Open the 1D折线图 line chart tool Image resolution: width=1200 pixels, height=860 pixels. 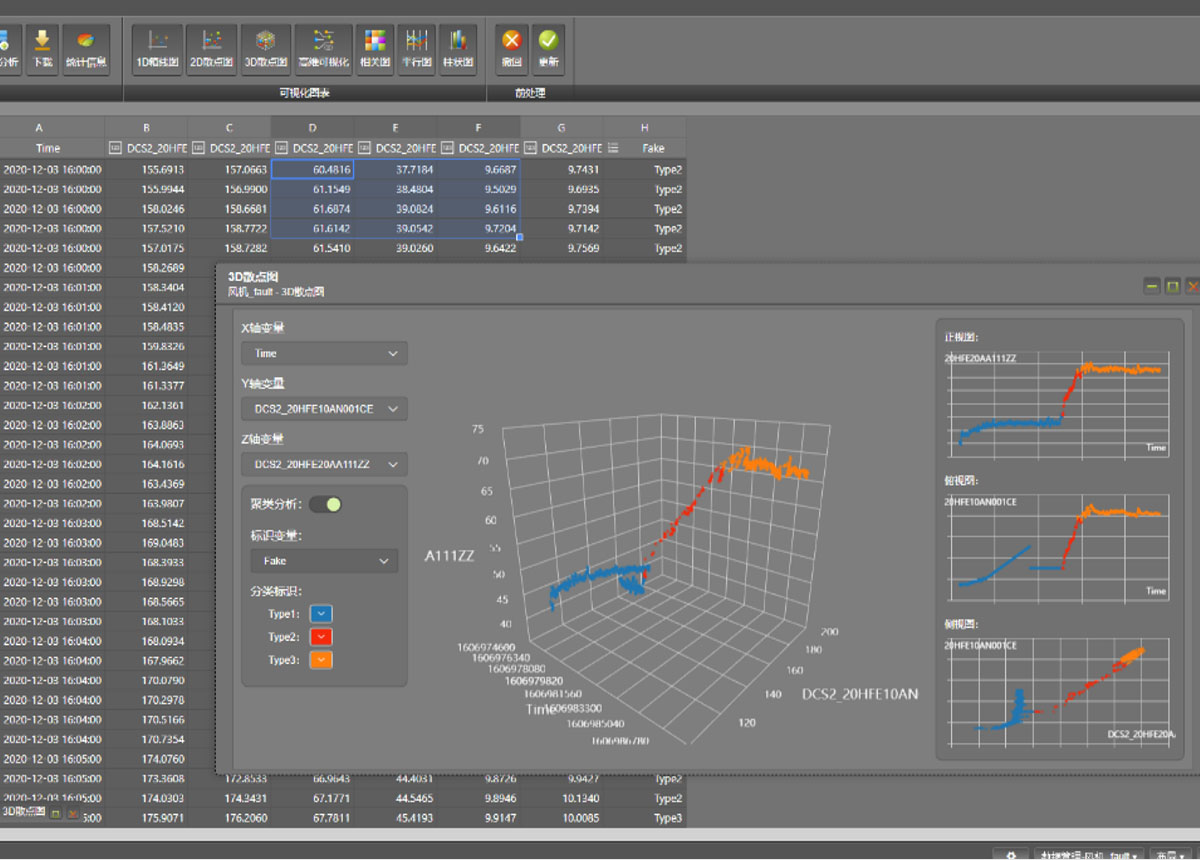[157, 49]
